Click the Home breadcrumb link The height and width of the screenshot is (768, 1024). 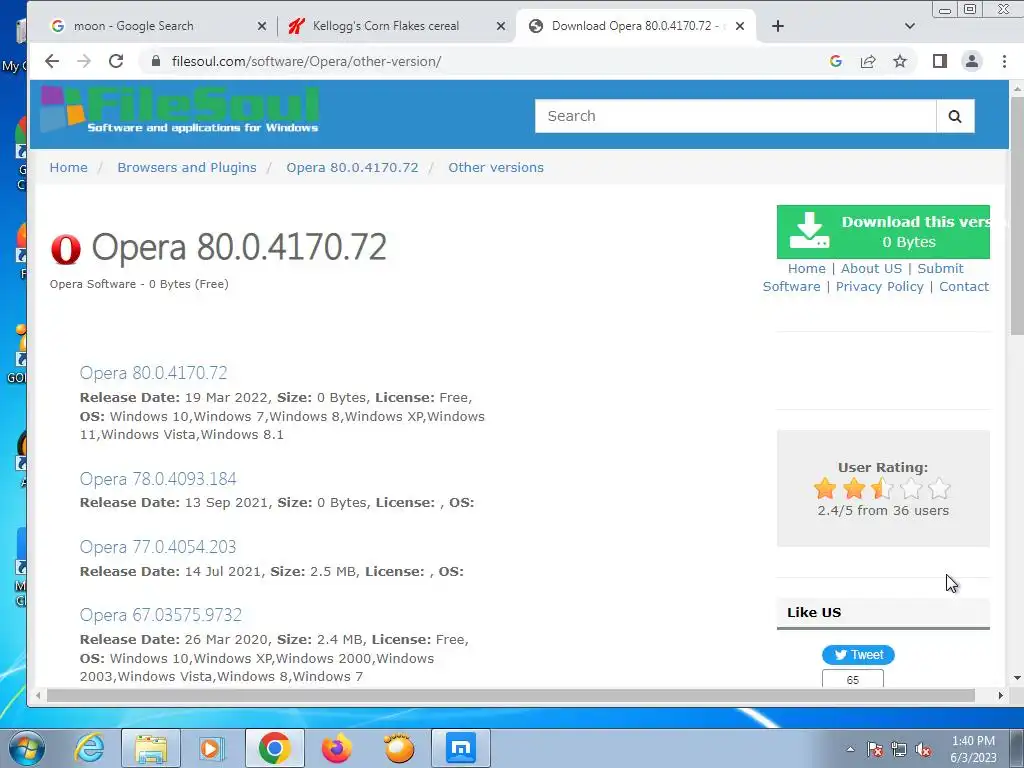[69, 167]
